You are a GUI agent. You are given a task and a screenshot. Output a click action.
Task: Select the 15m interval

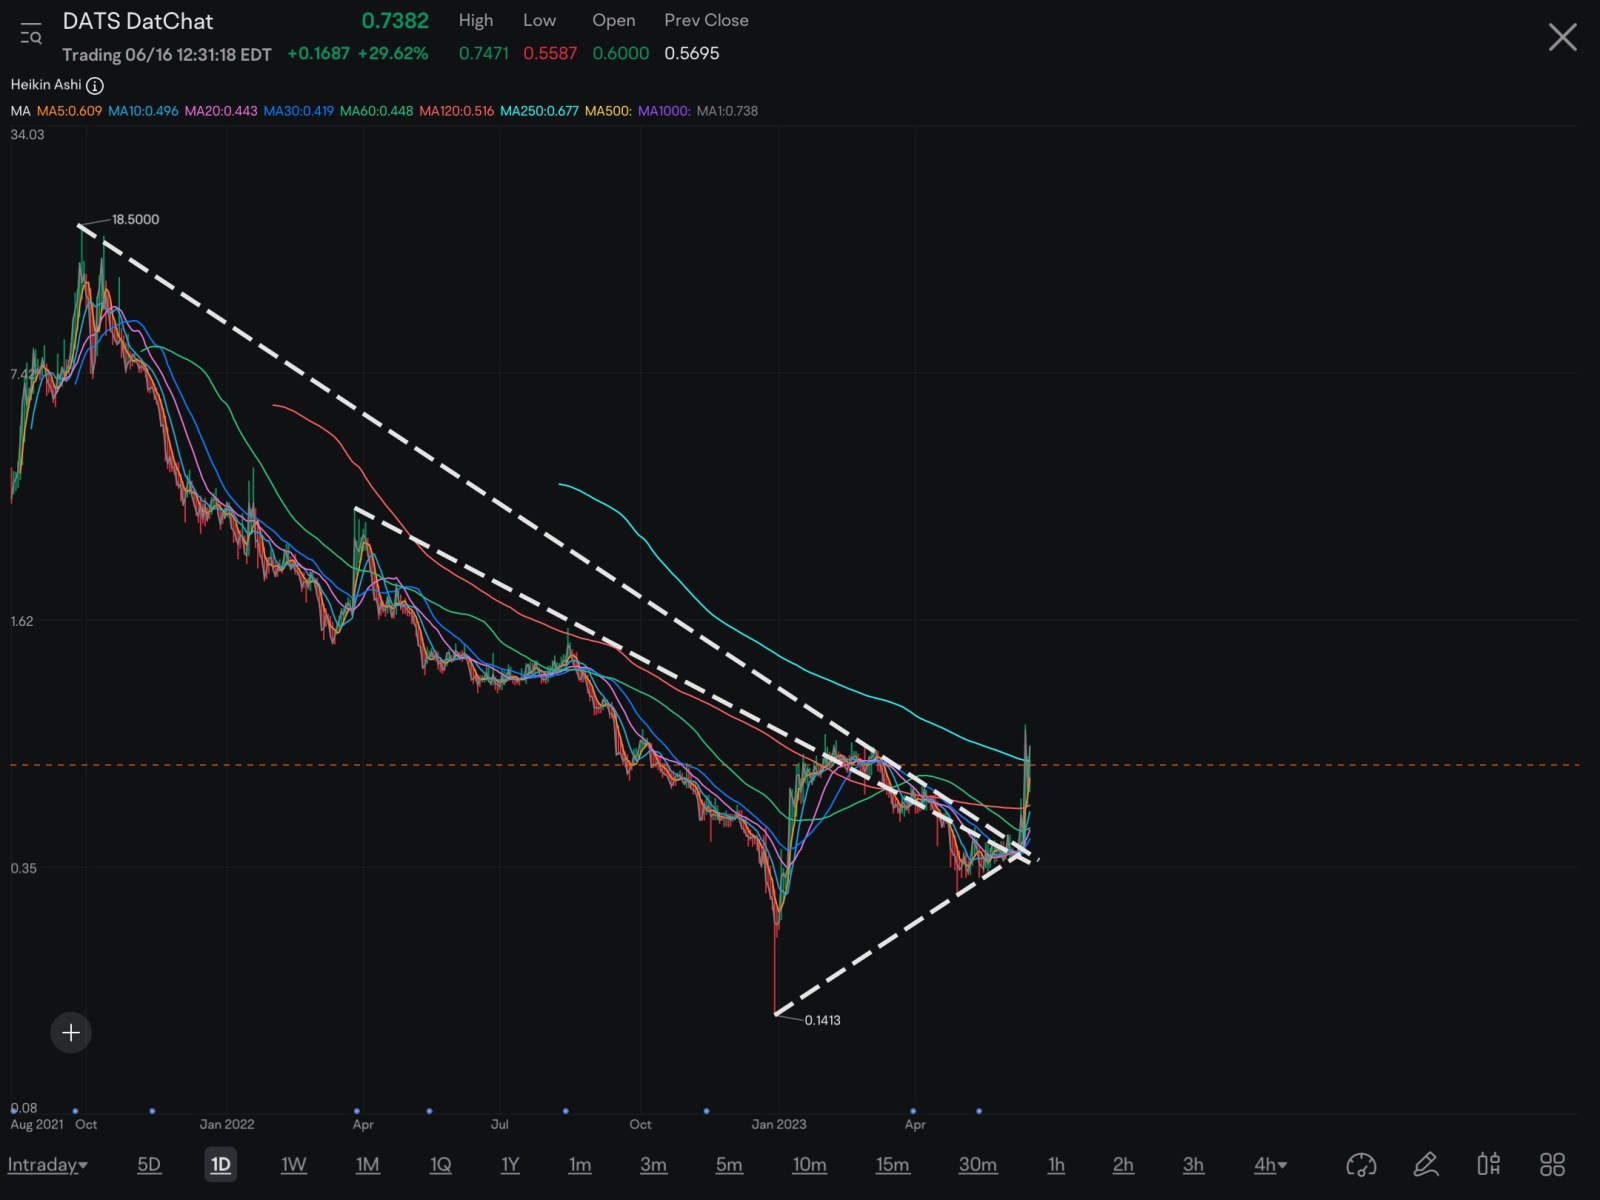[893, 1165]
